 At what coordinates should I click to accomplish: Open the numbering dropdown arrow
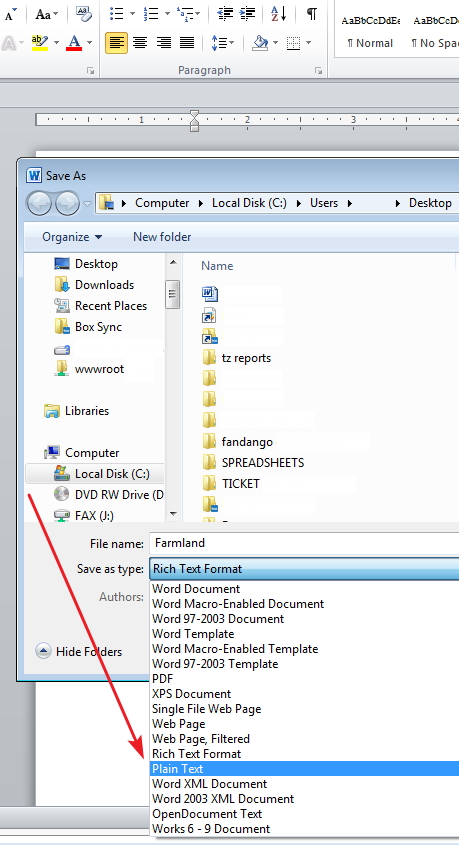(x=167, y=14)
